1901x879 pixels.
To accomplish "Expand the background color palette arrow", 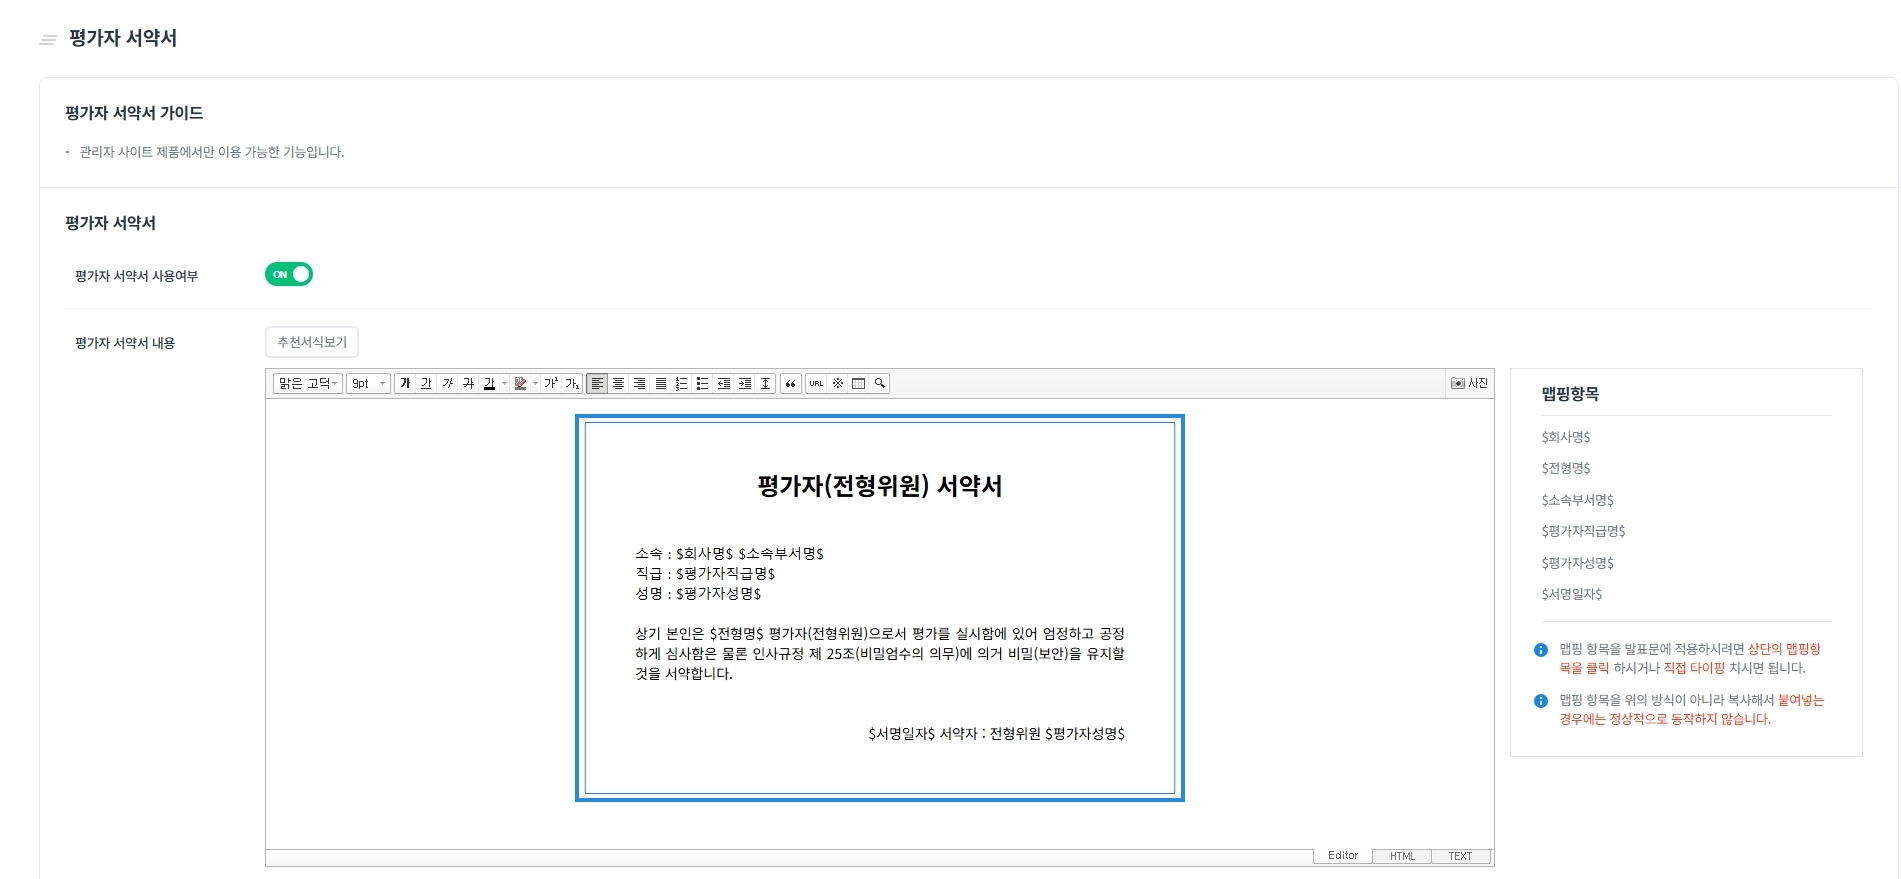I will [x=535, y=383].
